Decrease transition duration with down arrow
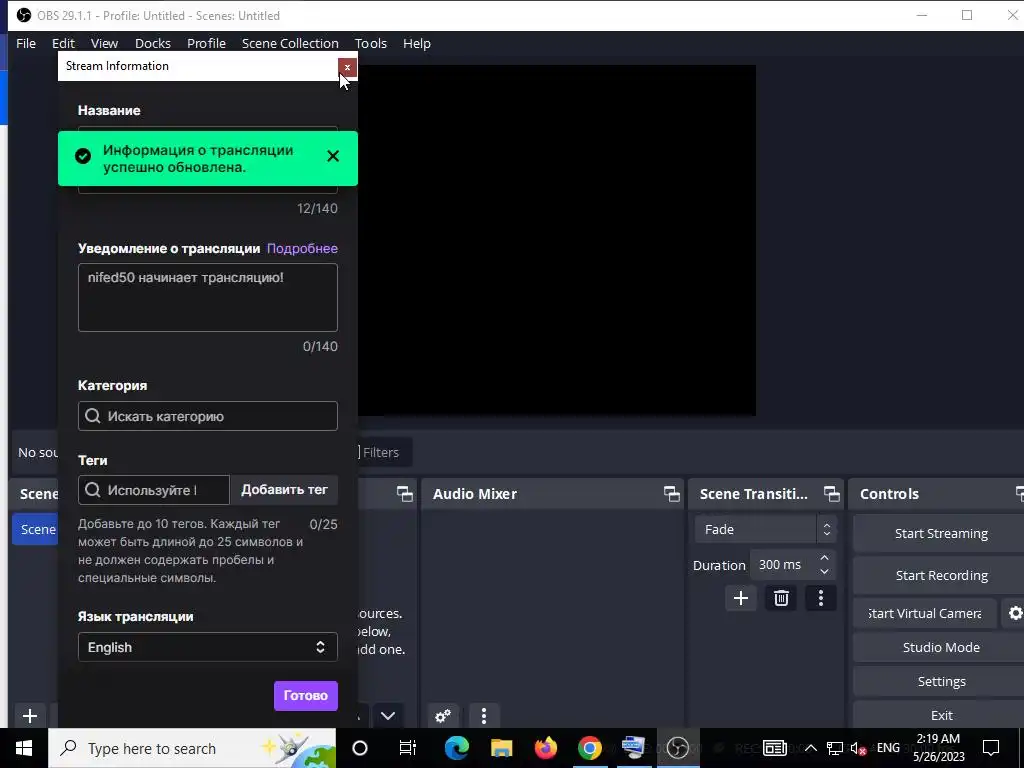Viewport: 1024px width, 768px height. pos(825,572)
